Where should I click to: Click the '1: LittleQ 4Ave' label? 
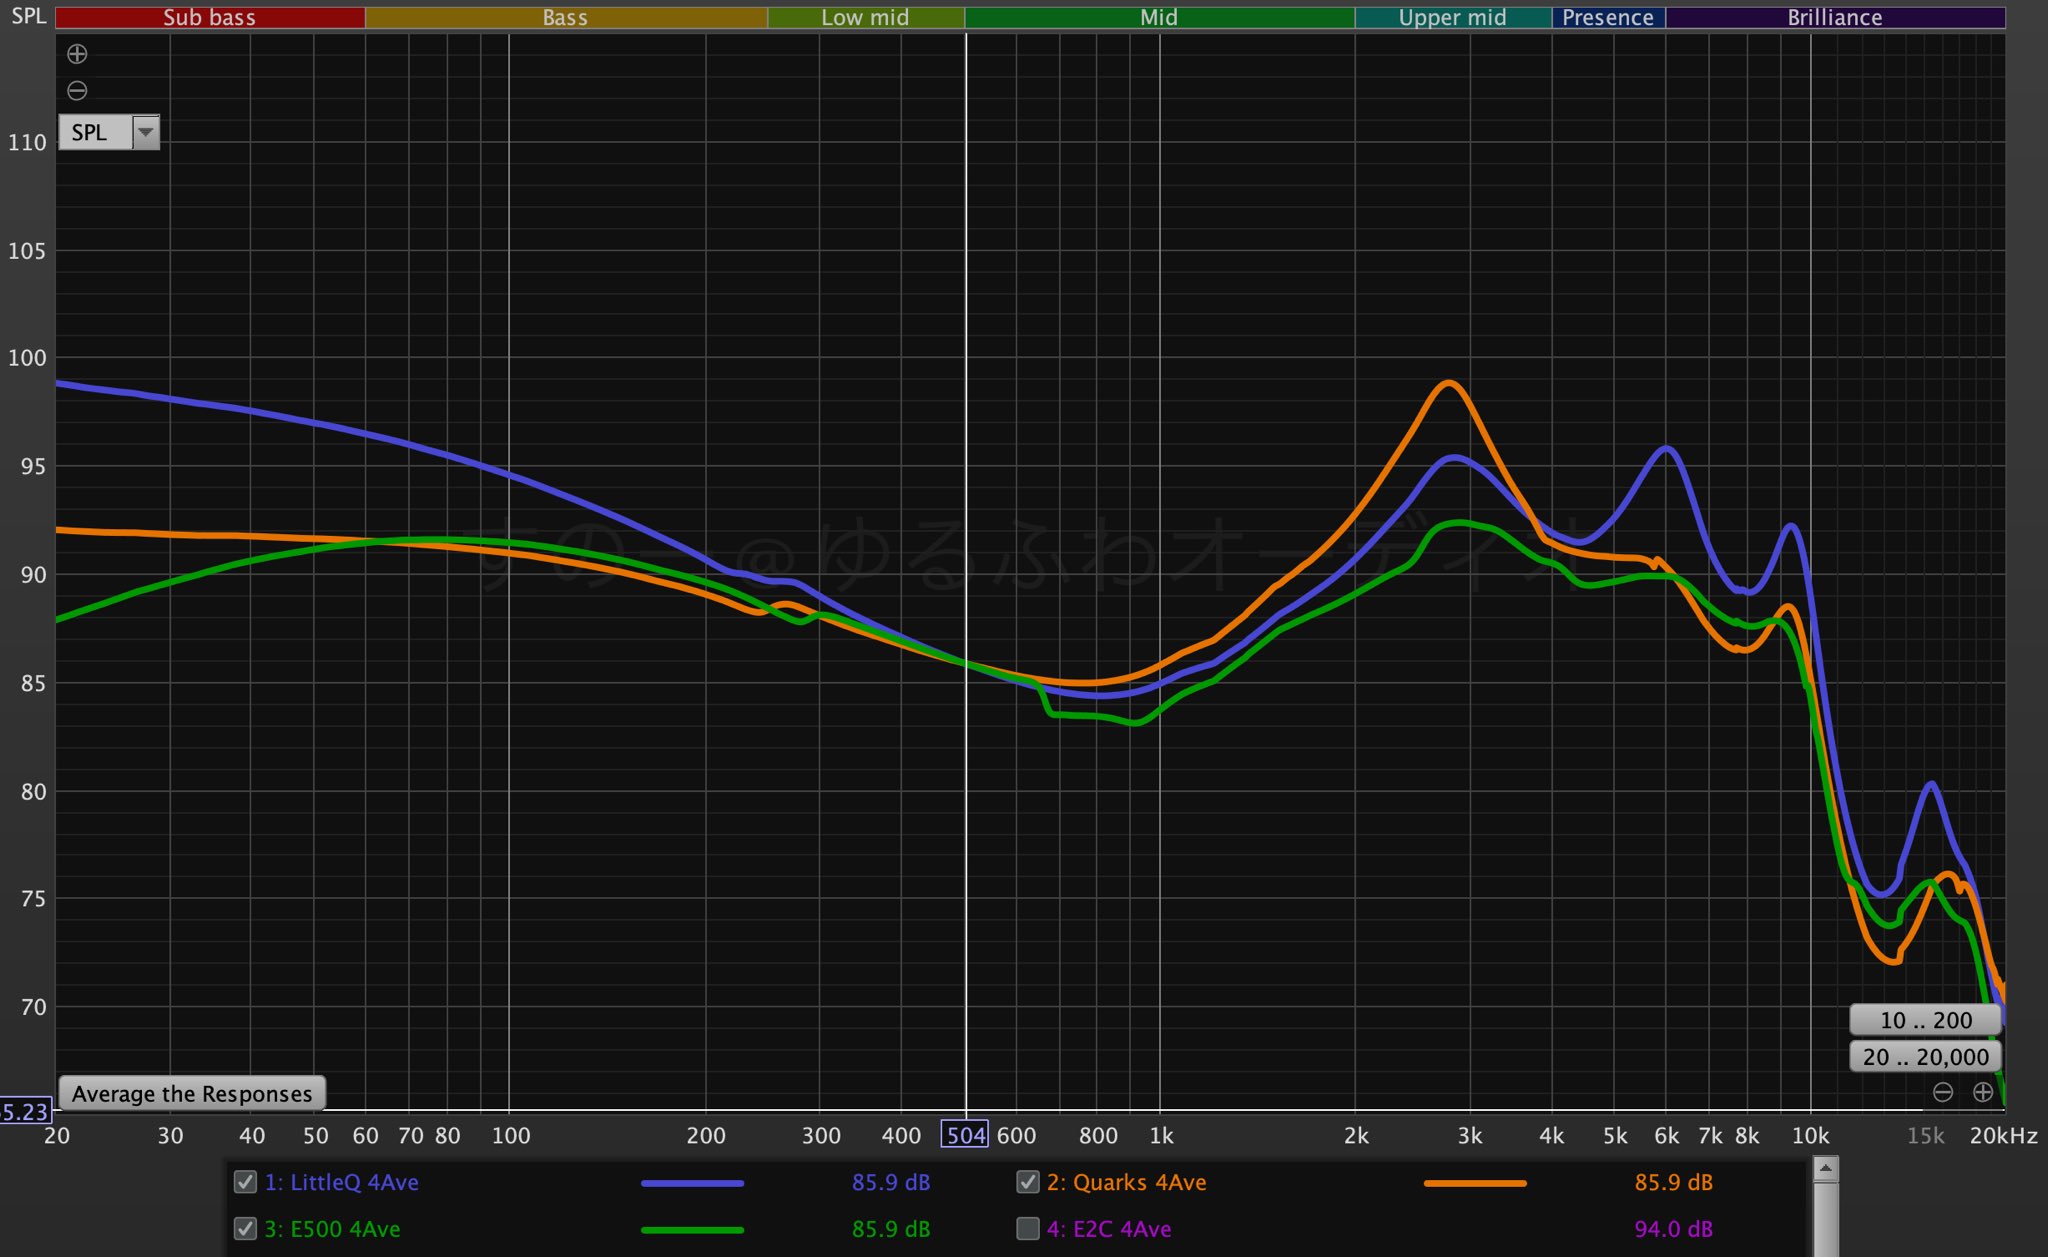[341, 1182]
